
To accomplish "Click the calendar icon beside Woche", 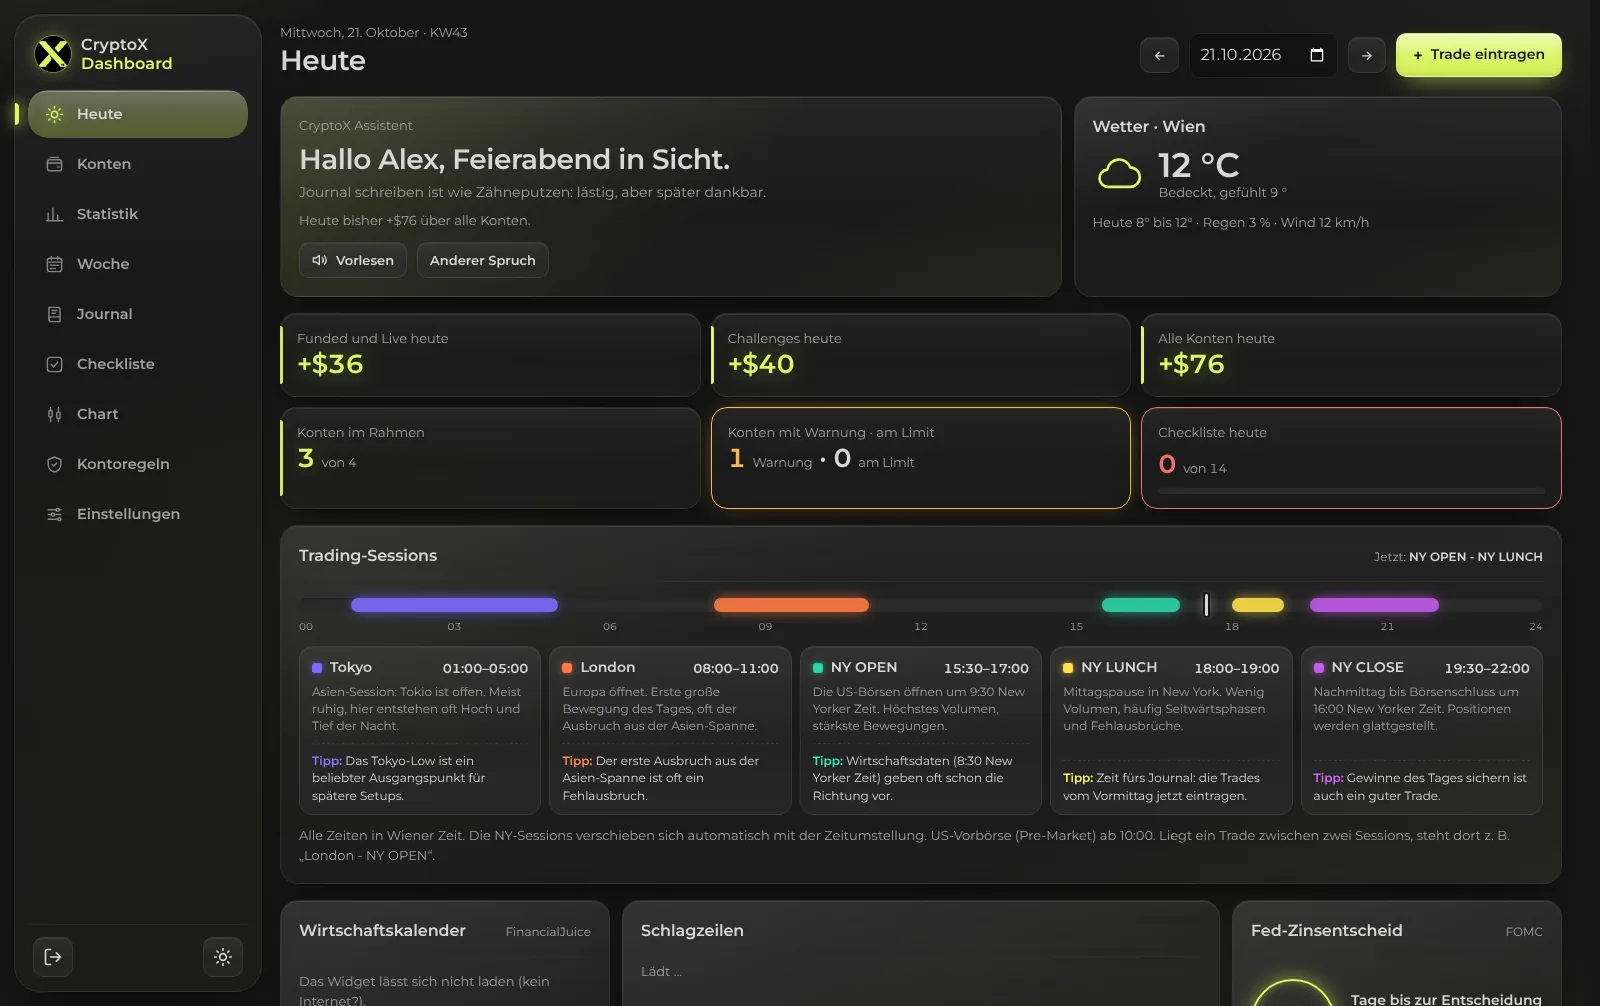I will (x=55, y=264).
